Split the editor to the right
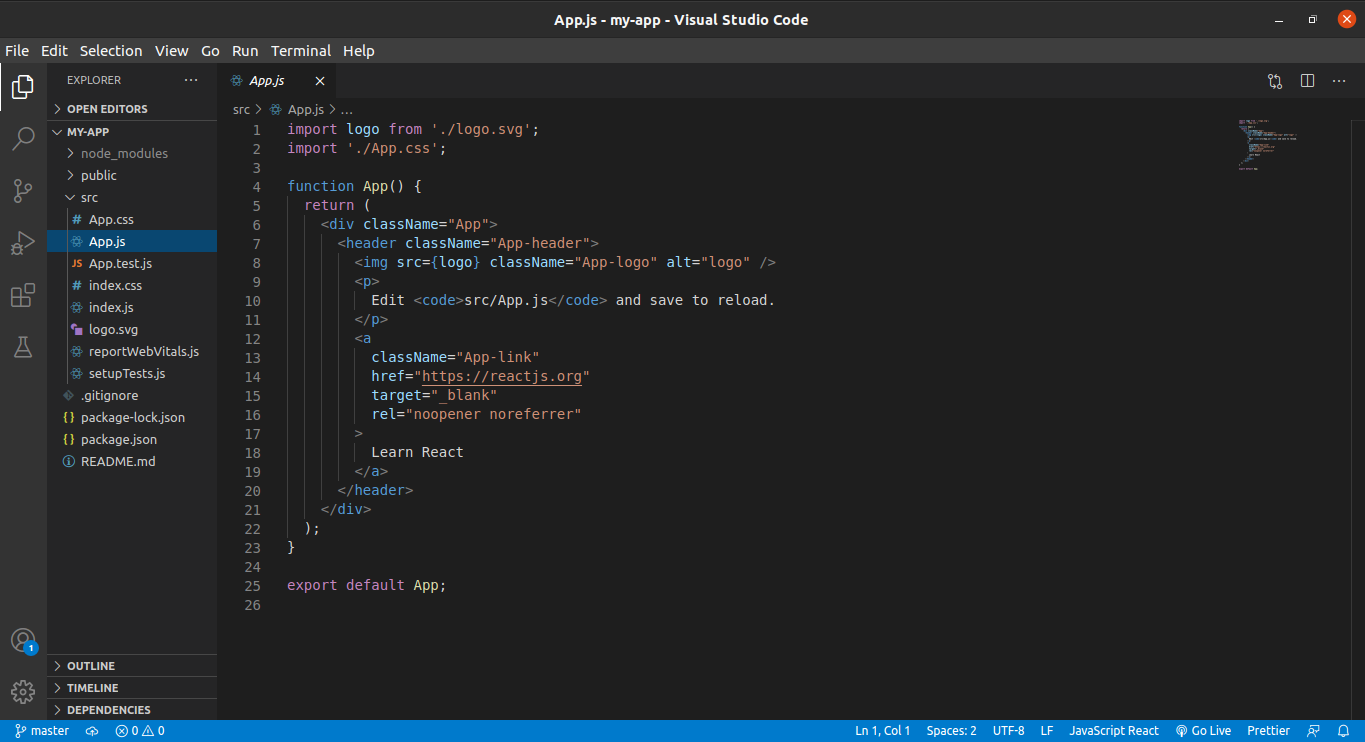Screen dimensions: 1365x742 tap(1307, 81)
